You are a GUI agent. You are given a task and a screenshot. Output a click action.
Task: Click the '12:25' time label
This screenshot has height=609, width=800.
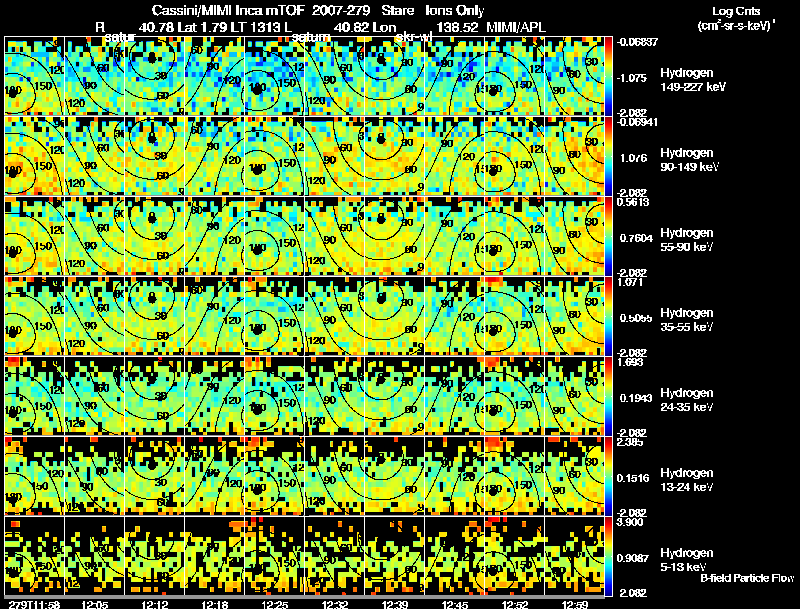tap(275, 604)
